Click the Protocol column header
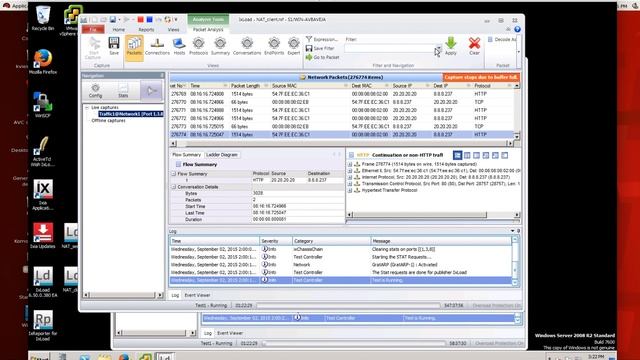 [492, 86]
